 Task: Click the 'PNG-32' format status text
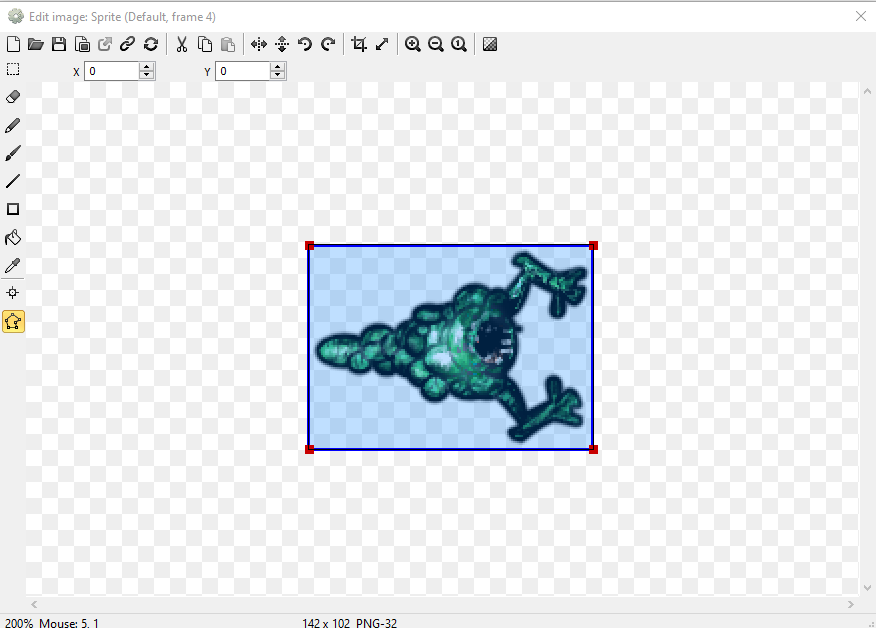coord(377,622)
